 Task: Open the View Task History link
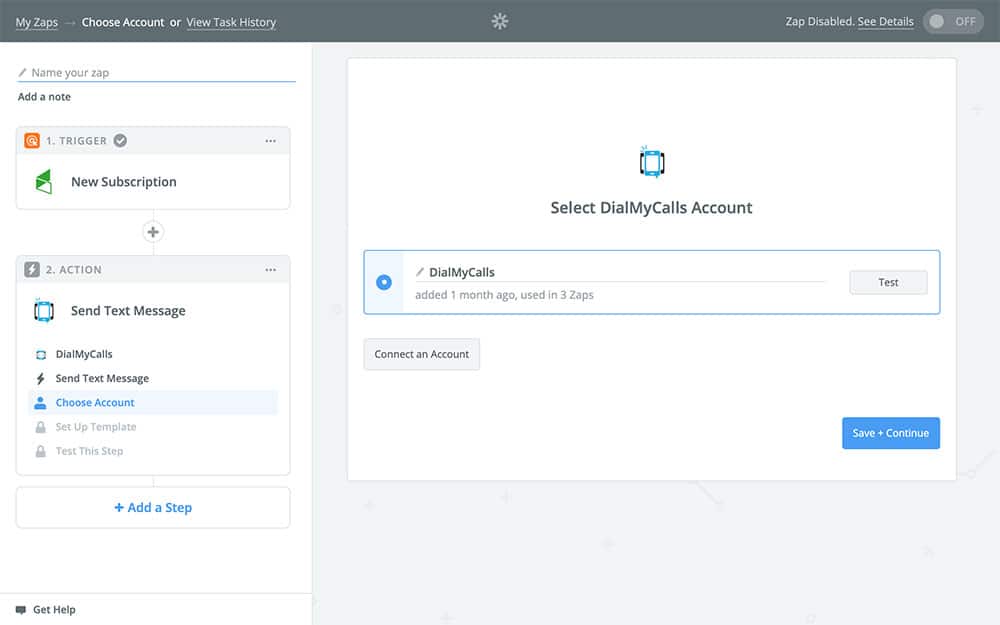pyautogui.click(x=231, y=22)
